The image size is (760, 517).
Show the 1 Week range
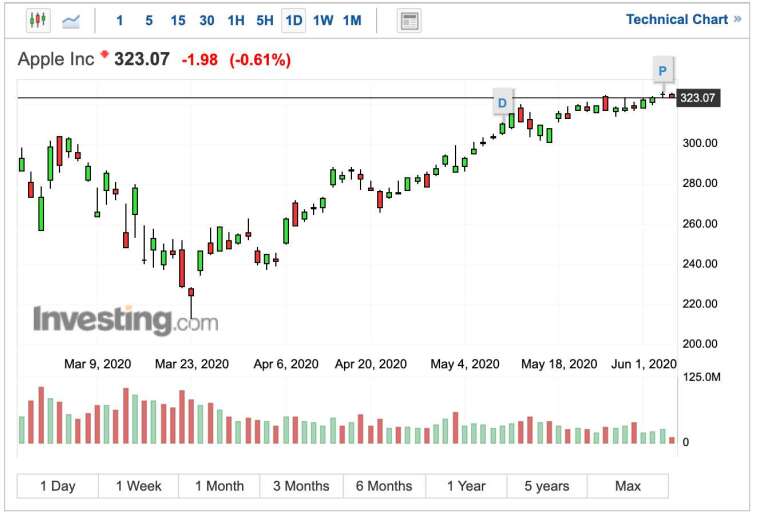pos(139,486)
